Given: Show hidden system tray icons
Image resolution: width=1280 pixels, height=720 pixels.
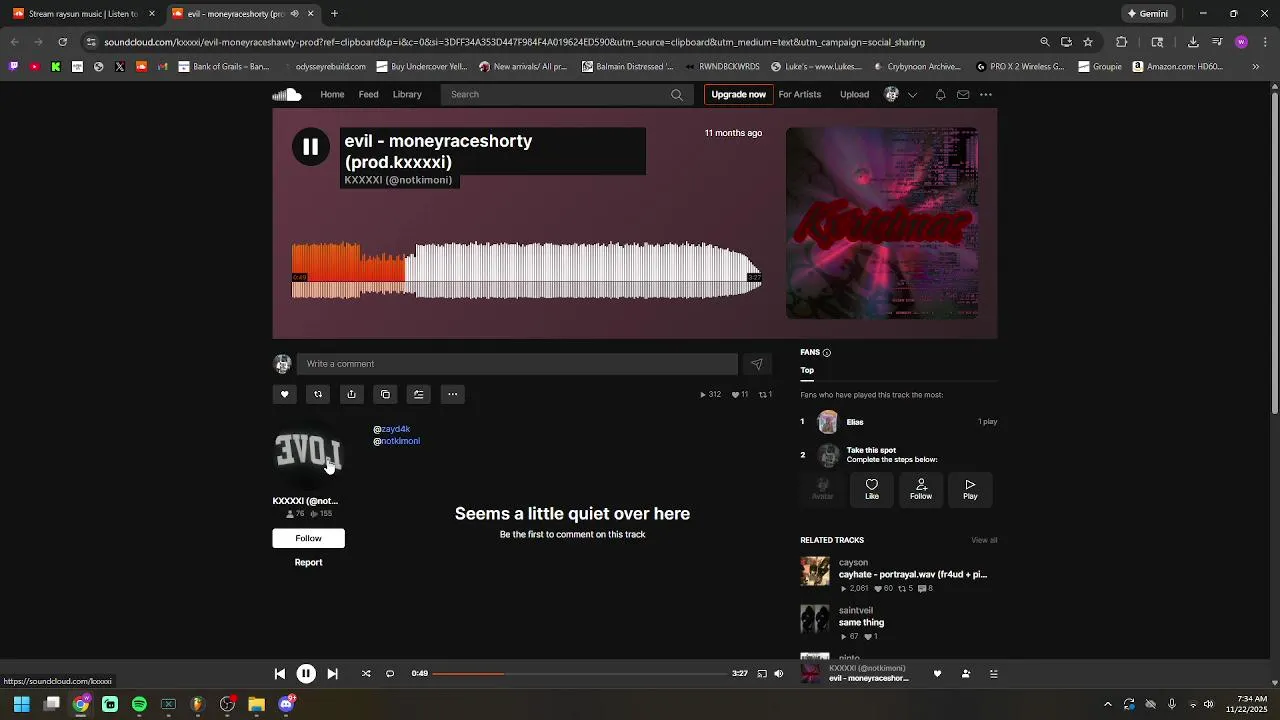Looking at the screenshot, I should tap(1108, 704).
